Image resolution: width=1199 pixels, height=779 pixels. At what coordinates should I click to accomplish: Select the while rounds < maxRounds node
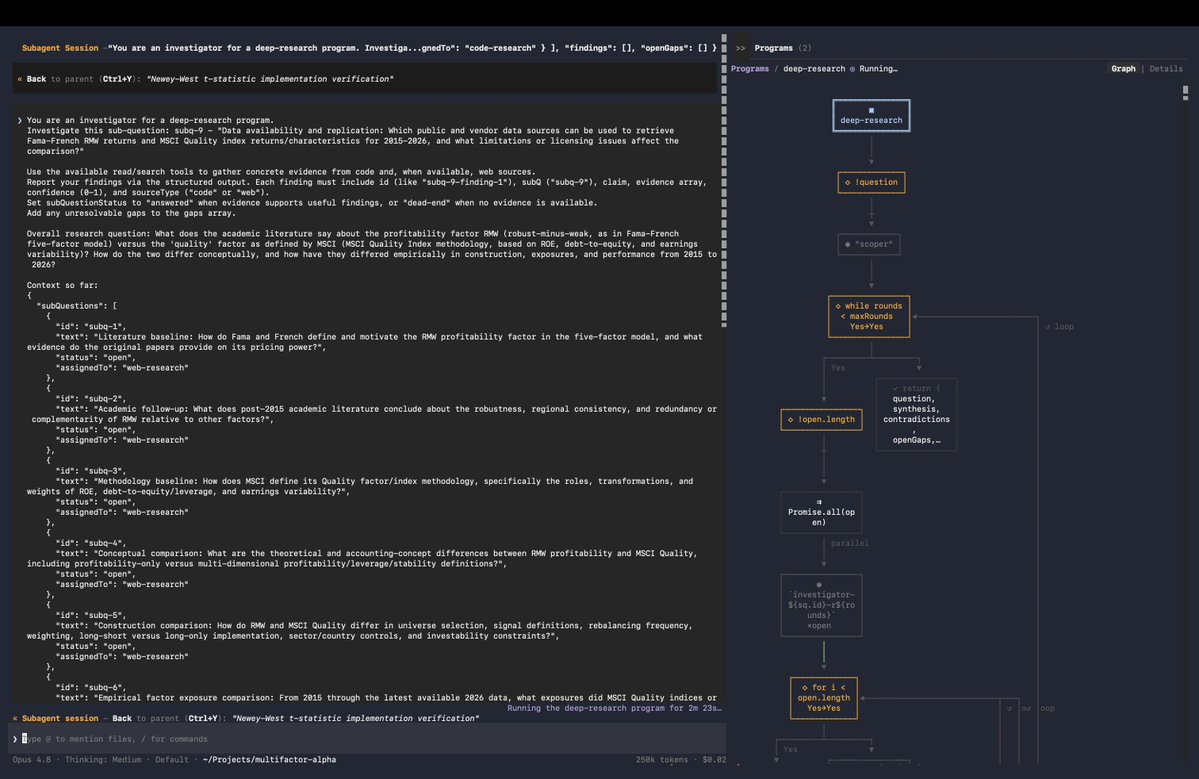point(869,316)
